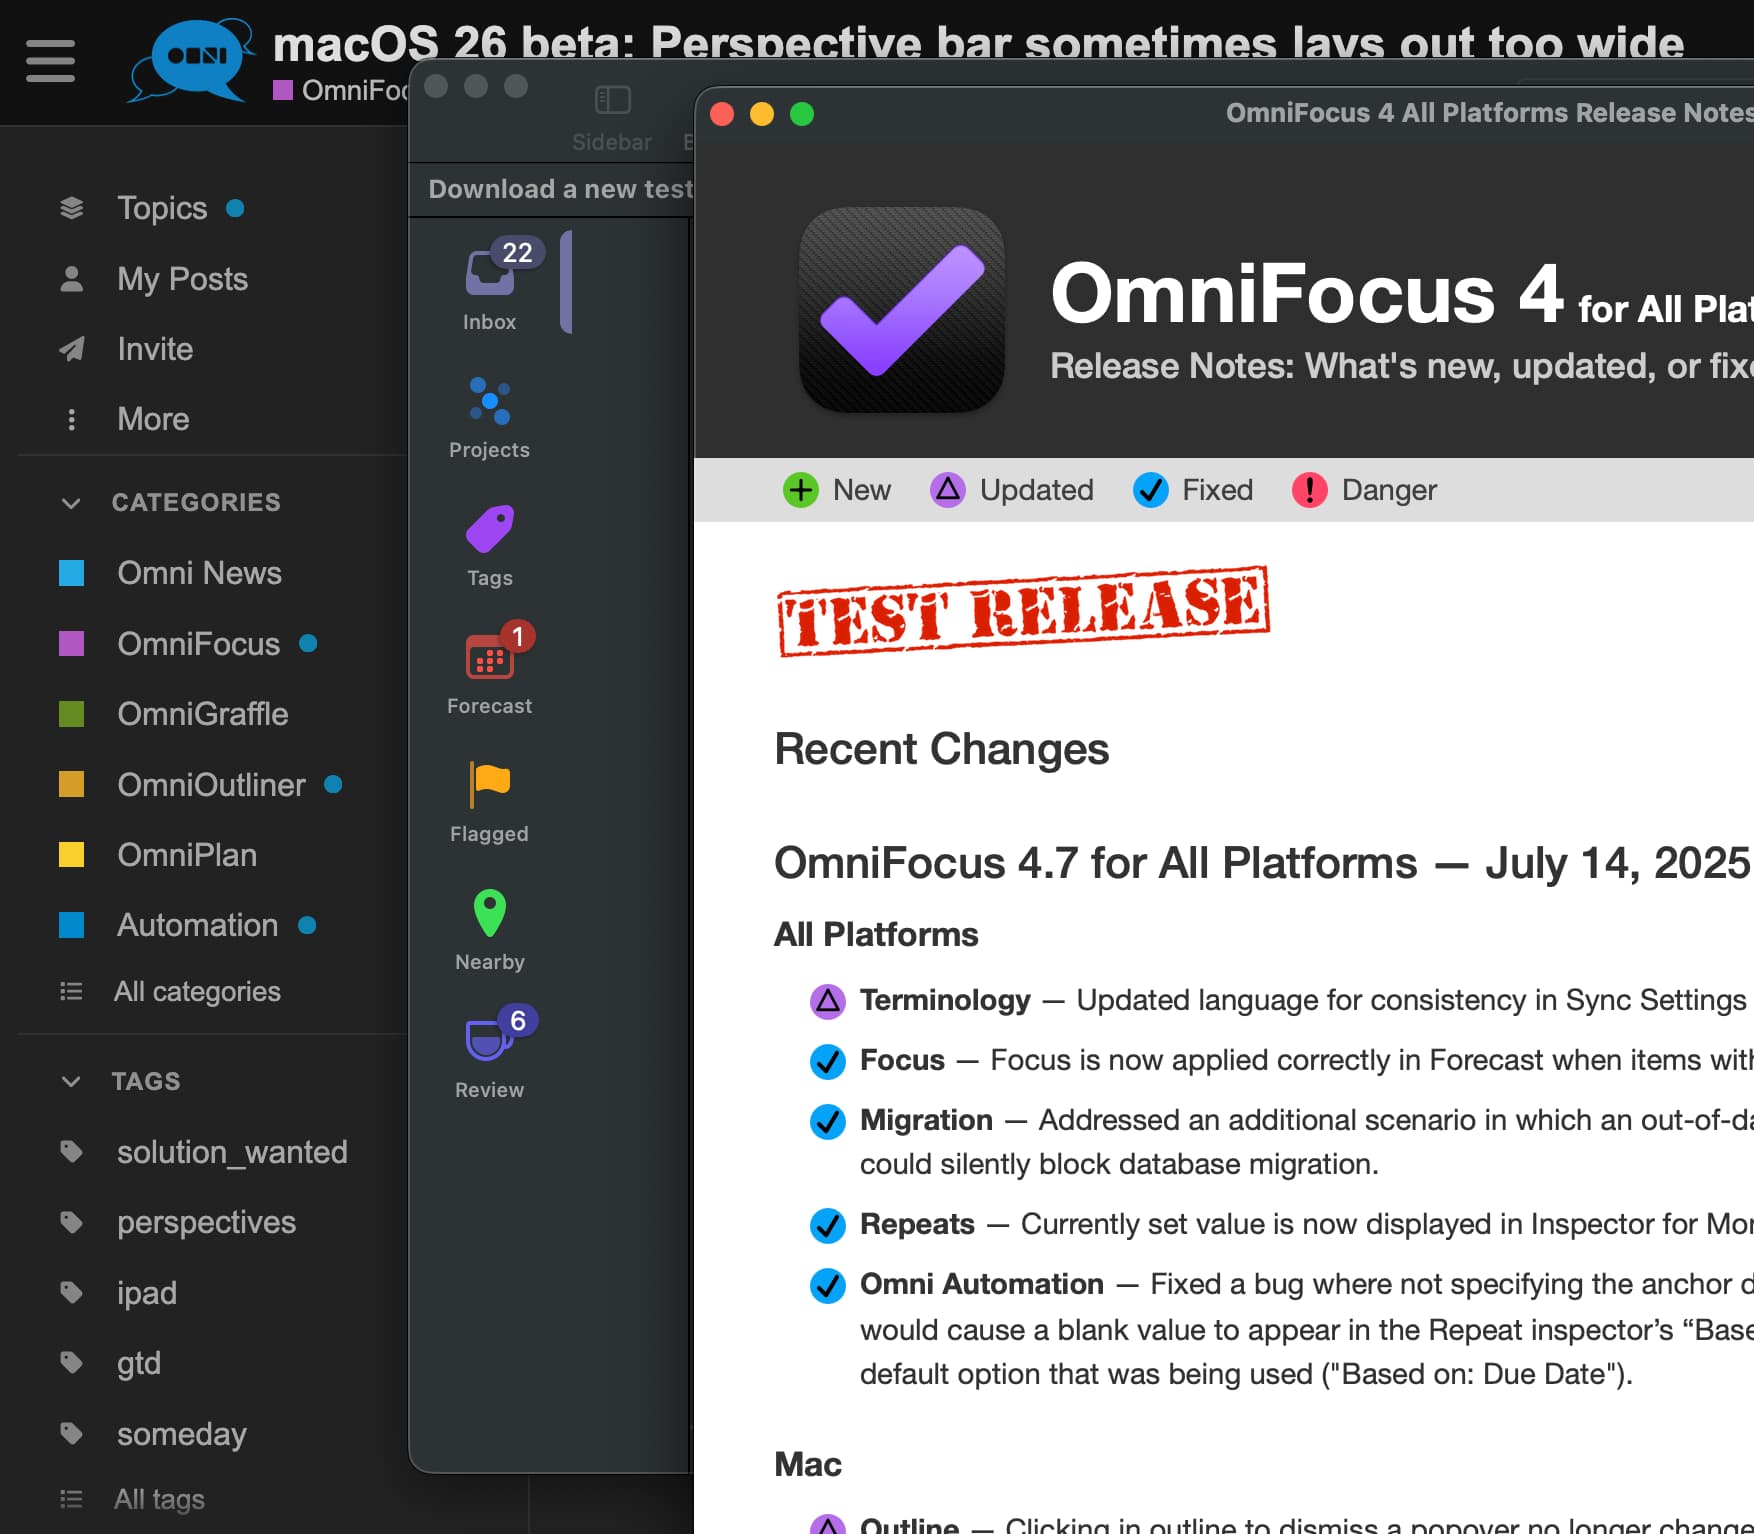
Task: Click the OmniFocus category tag under the title
Action: pos(340,90)
